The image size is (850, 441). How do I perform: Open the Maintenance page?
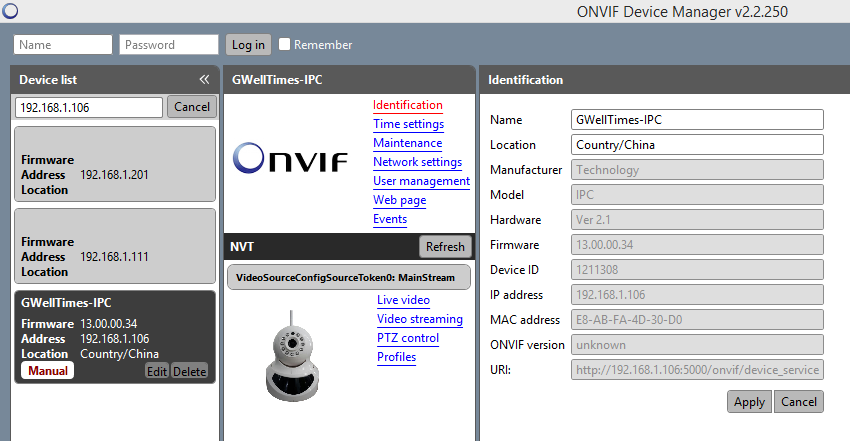click(407, 143)
